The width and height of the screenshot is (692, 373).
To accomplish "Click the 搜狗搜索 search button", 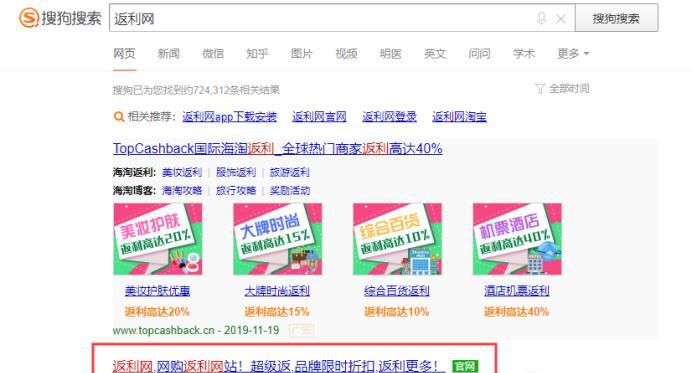I will pyautogui.click(x=616, y=18).
